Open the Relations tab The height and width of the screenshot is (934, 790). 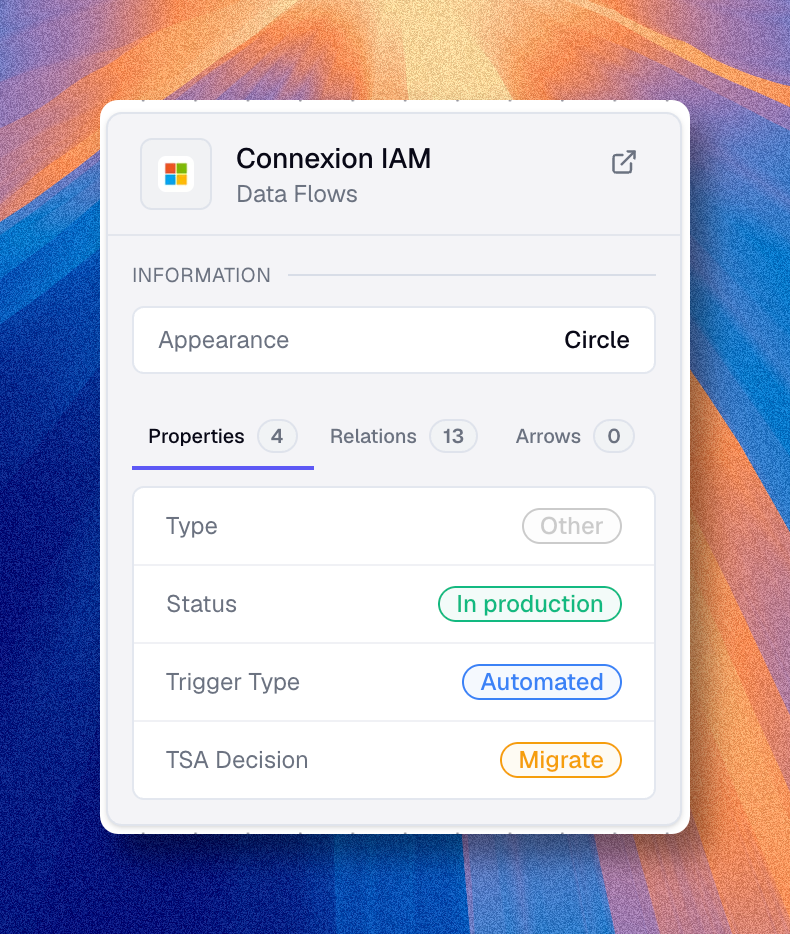pos(373,436)
